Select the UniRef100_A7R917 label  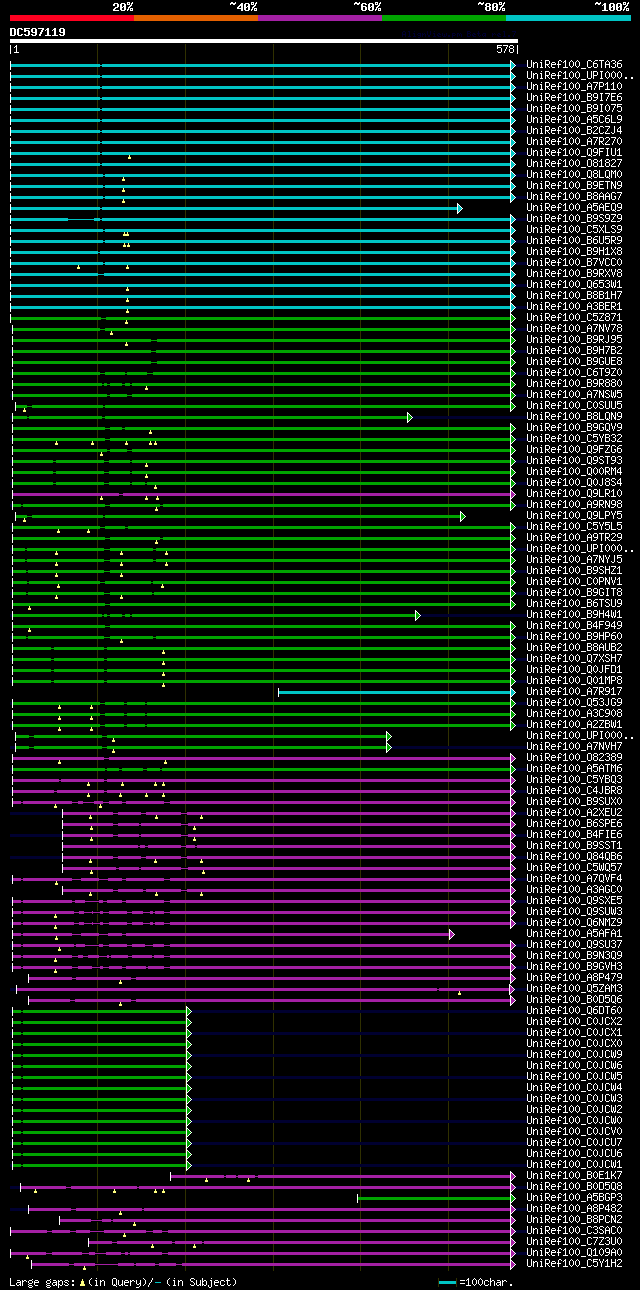pos(574,692)
